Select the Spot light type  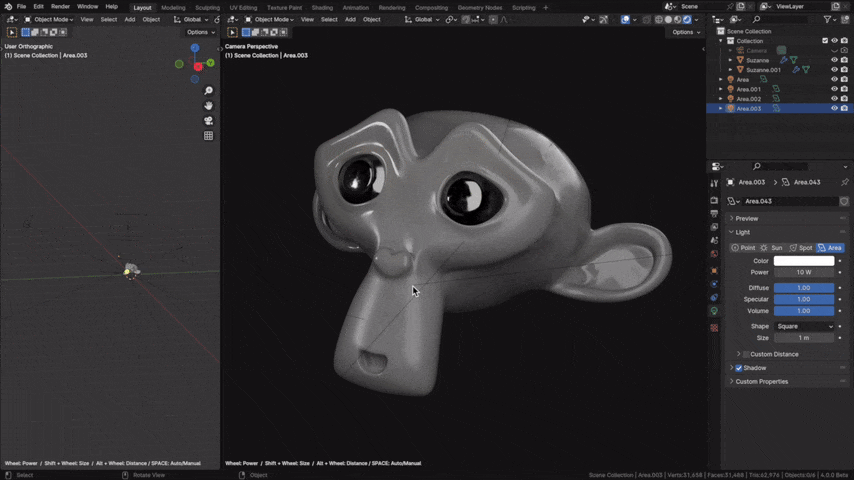[801, 248]
